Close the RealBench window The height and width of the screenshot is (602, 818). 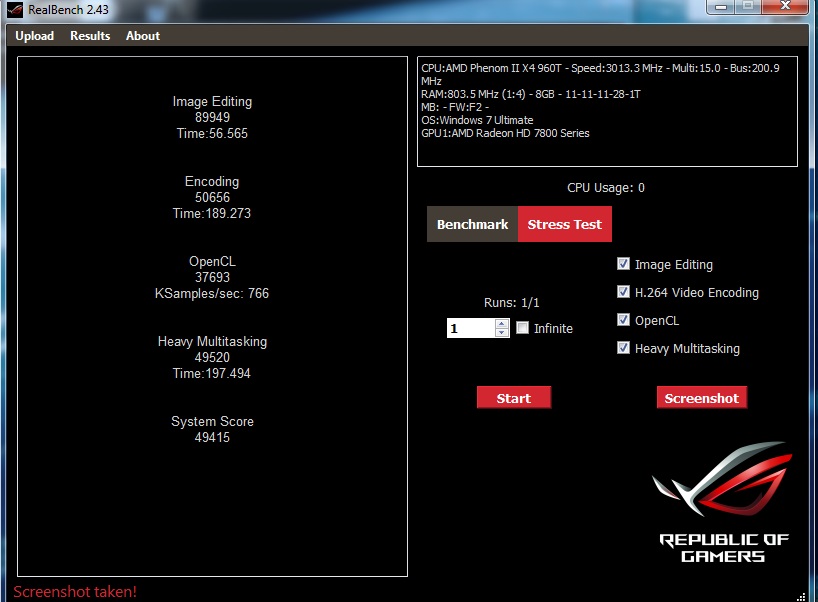tap(785, 7)
